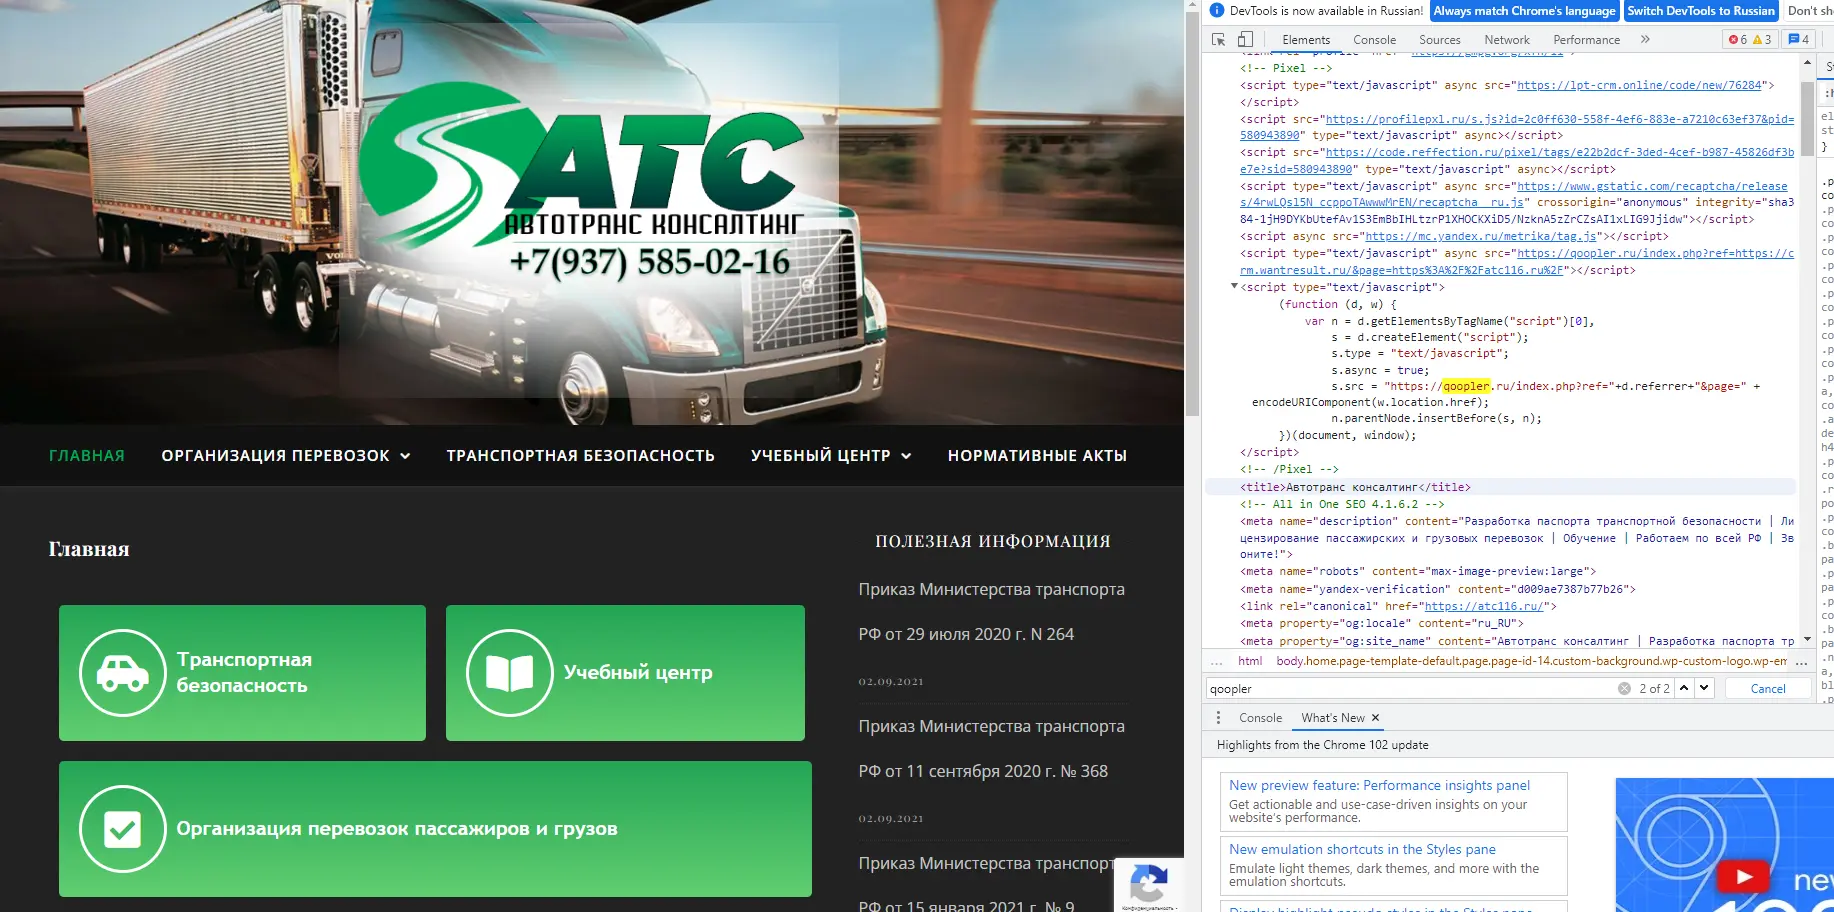Switch to the Elements tab
The width and height of the screenshot is (1834, 912).
[x=1306, y=40]
